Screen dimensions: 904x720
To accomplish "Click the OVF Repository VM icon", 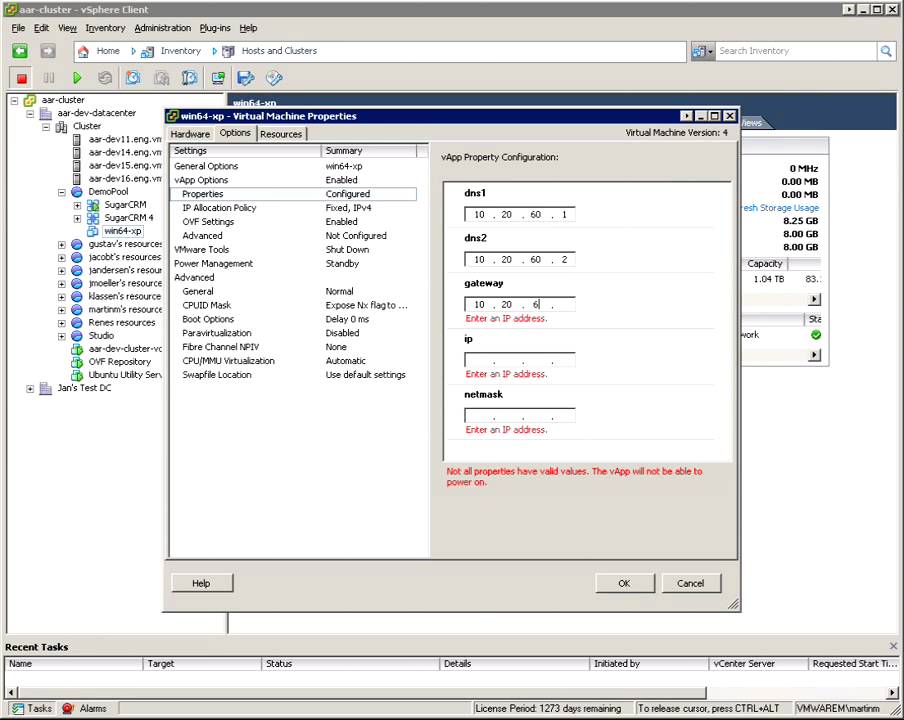I will point(77,363).
